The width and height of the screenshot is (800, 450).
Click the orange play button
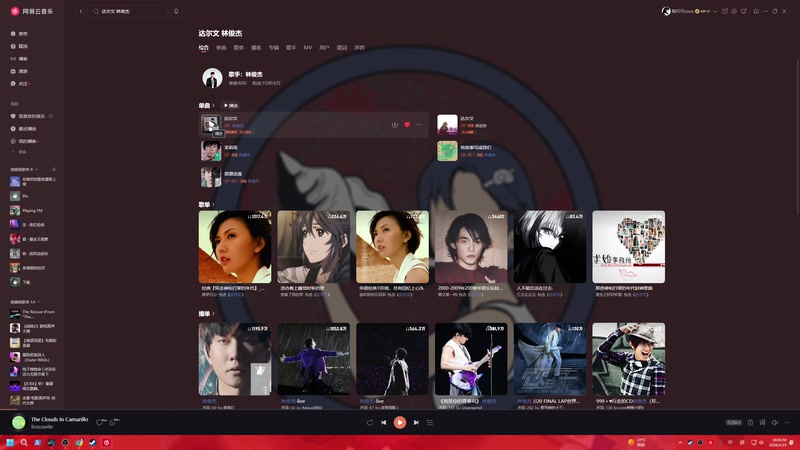pyautogui.click(x=400, y=422)
